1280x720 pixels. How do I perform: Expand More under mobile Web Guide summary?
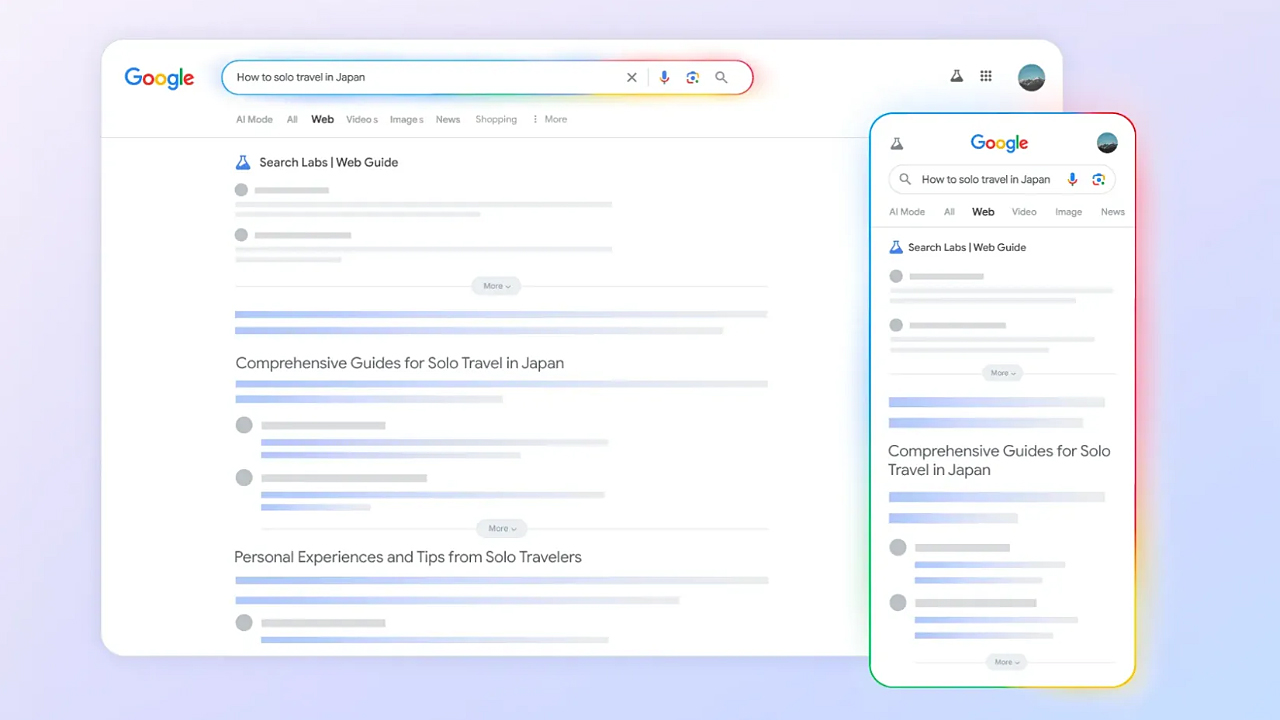1001,373
